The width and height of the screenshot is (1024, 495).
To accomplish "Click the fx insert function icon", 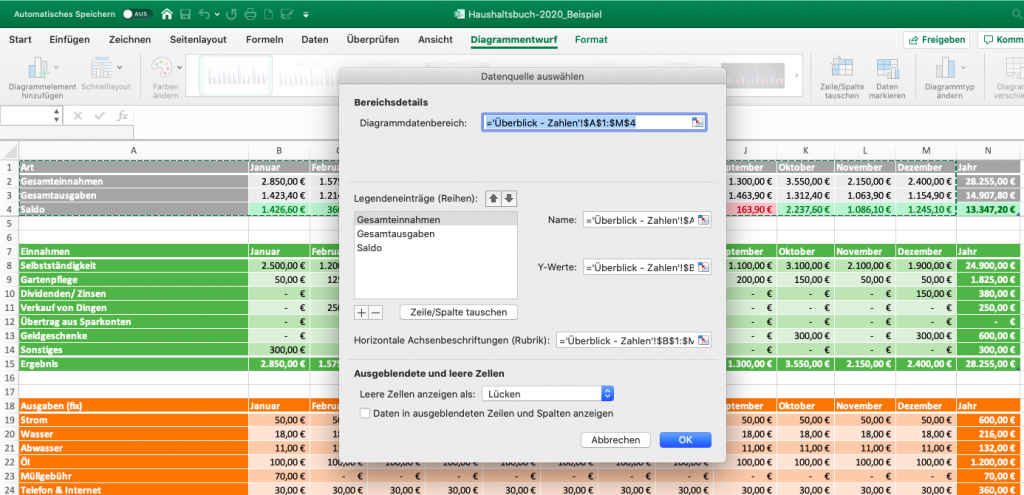I will coord(122,116).
